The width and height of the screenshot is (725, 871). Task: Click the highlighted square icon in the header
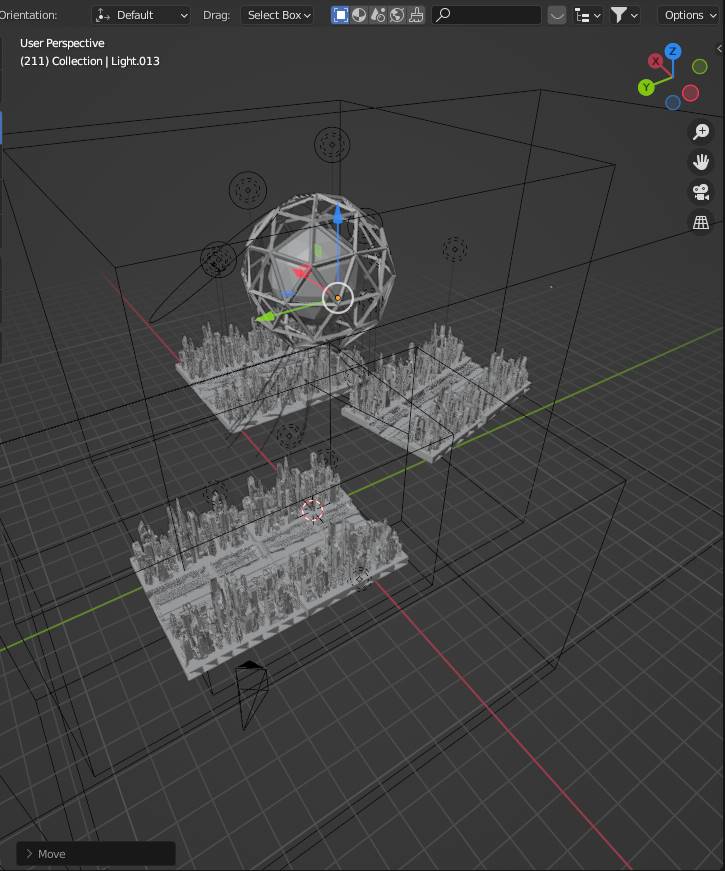point(340,15)
